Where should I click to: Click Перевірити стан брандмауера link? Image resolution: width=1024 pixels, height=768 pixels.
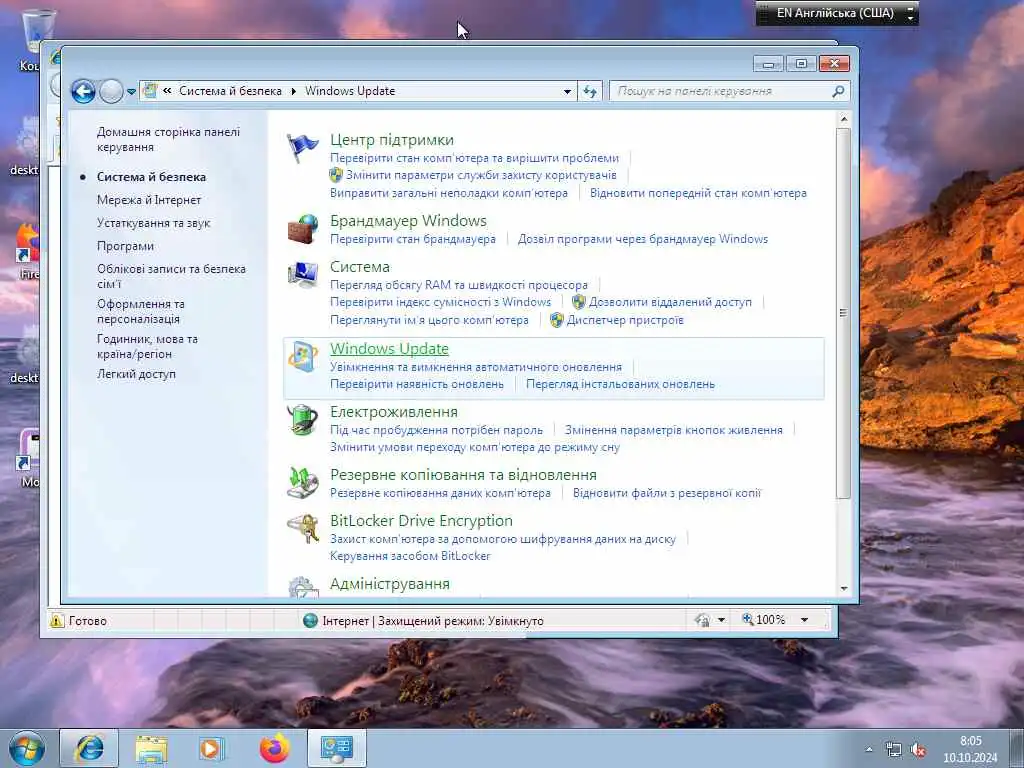pyautogui.click(x=413, y=239)
